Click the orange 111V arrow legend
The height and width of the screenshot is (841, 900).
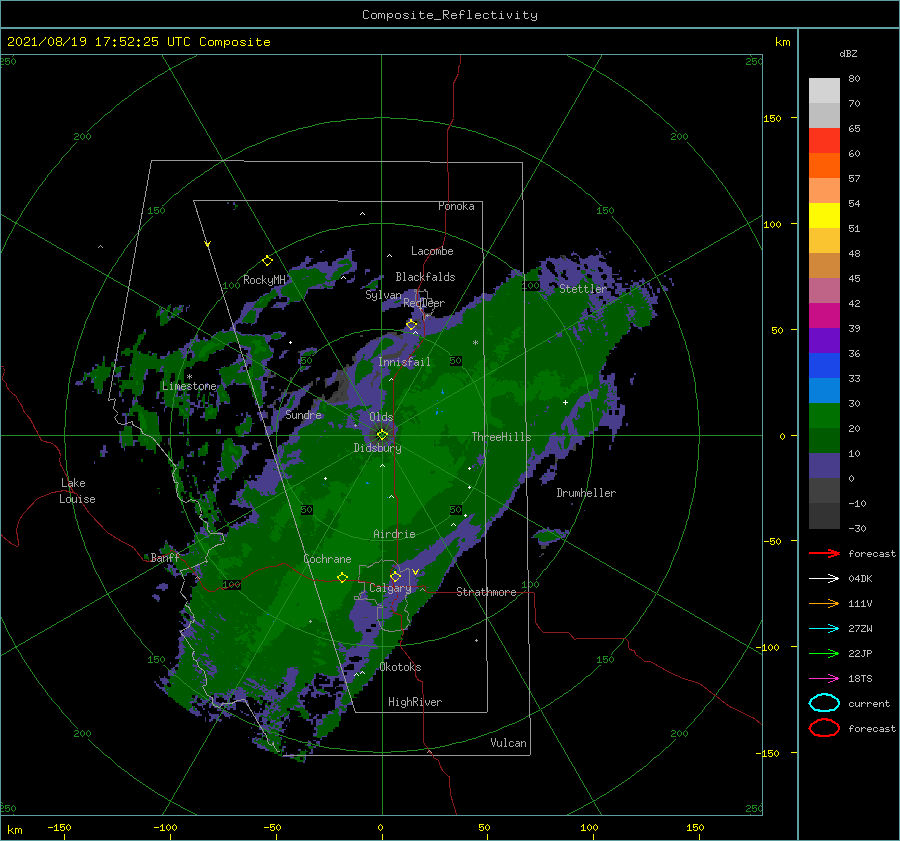824,603
